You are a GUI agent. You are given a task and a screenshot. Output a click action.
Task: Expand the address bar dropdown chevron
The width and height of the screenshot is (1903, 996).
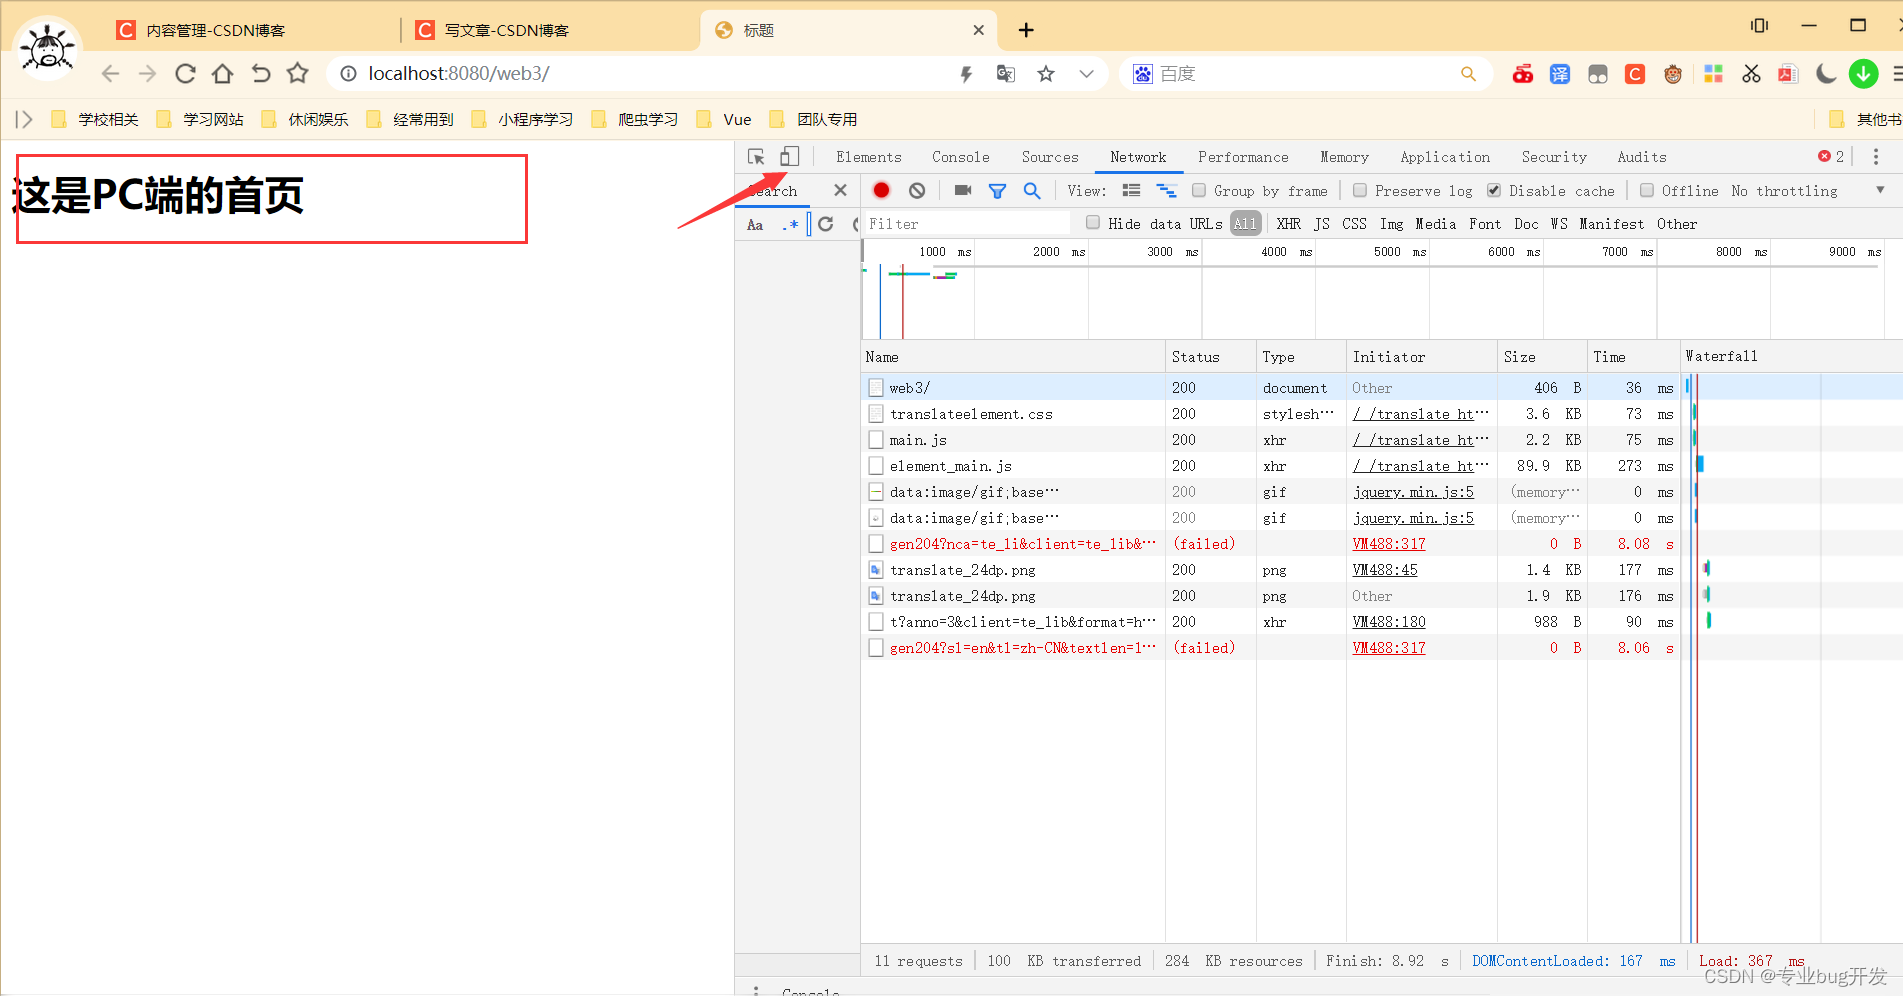pos(1086,74)
